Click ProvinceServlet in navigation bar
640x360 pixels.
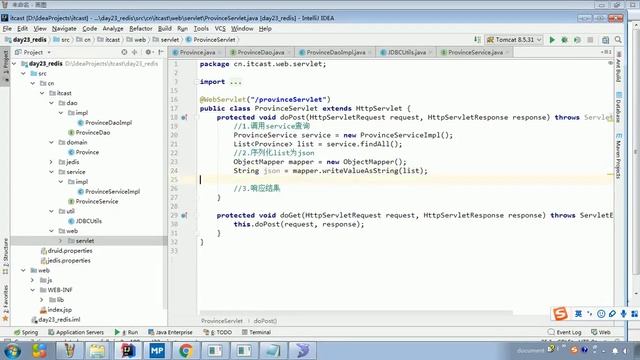[214, 40]
